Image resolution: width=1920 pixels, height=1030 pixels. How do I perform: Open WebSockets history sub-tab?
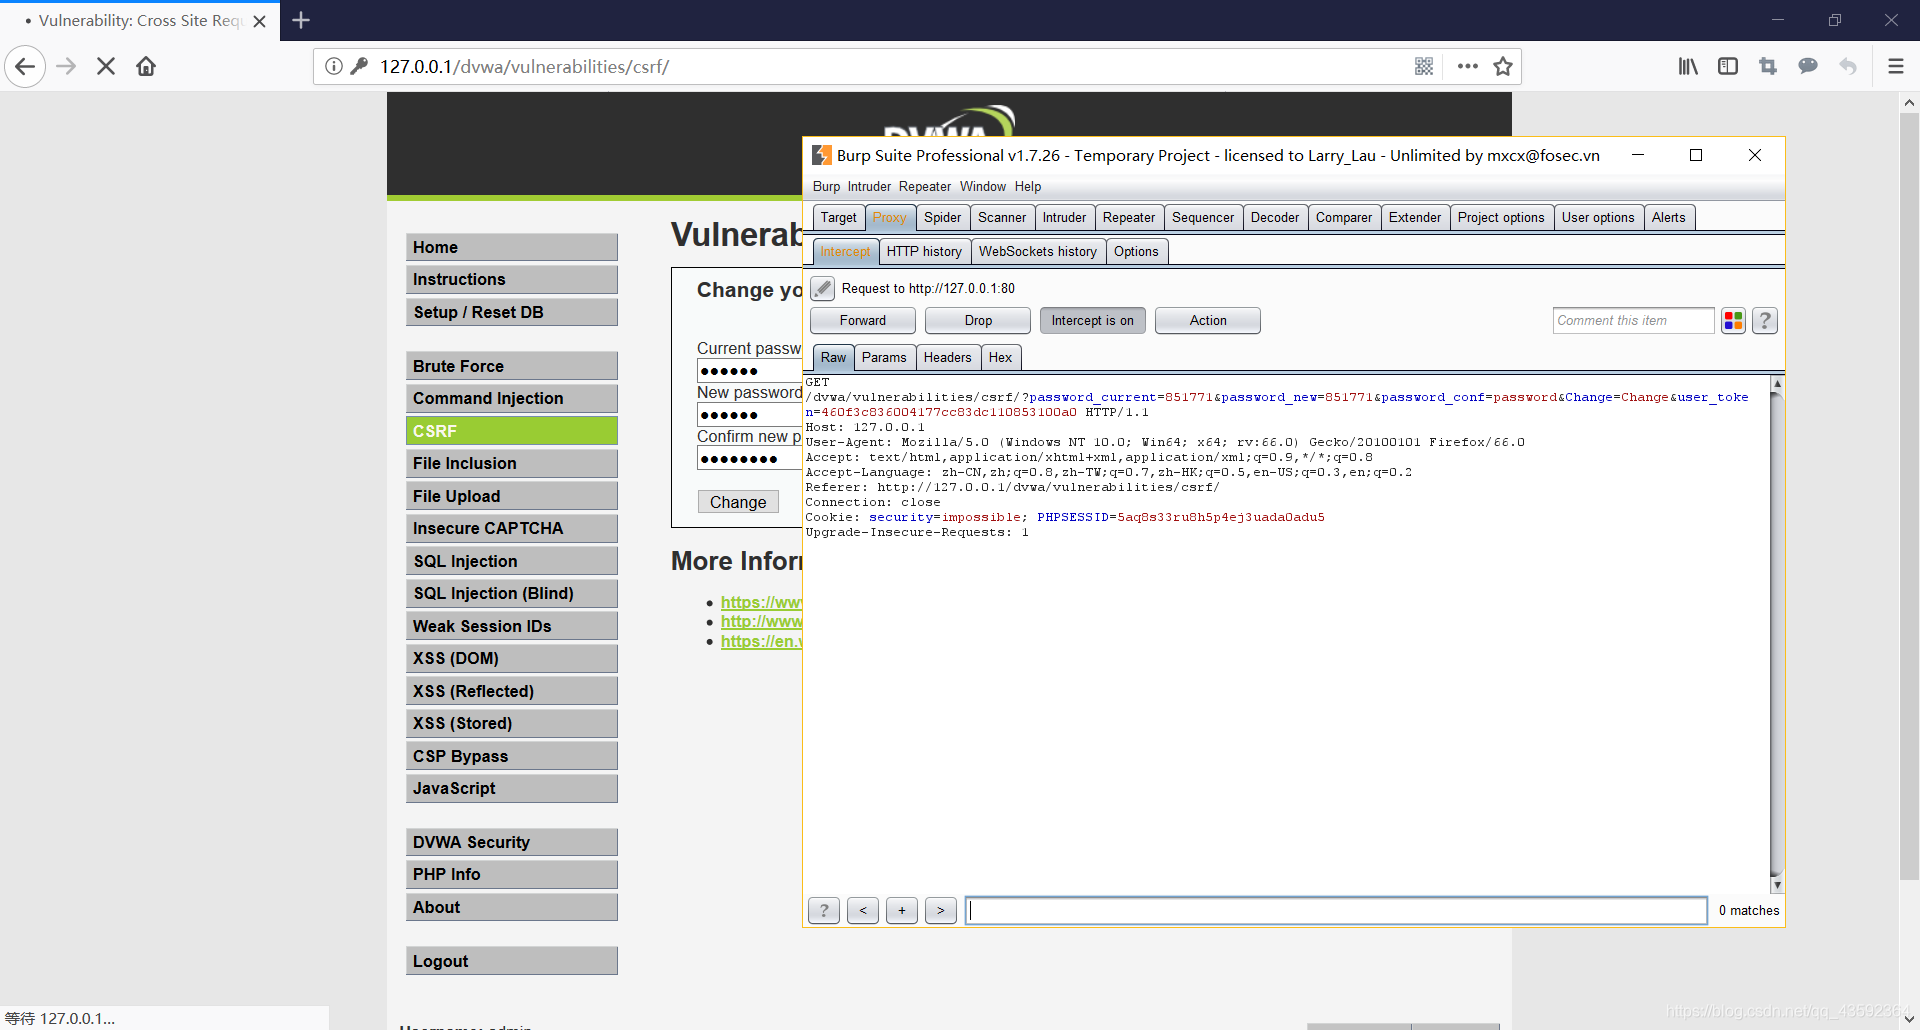pyautogui.click(x=1037, y=252)
